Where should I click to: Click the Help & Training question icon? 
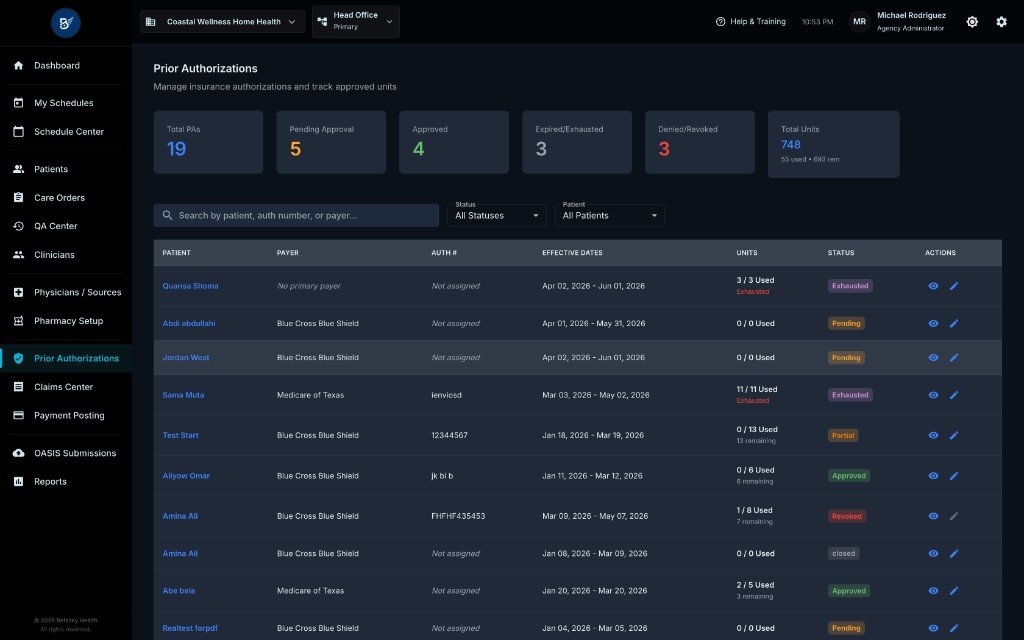coord(720,22)
